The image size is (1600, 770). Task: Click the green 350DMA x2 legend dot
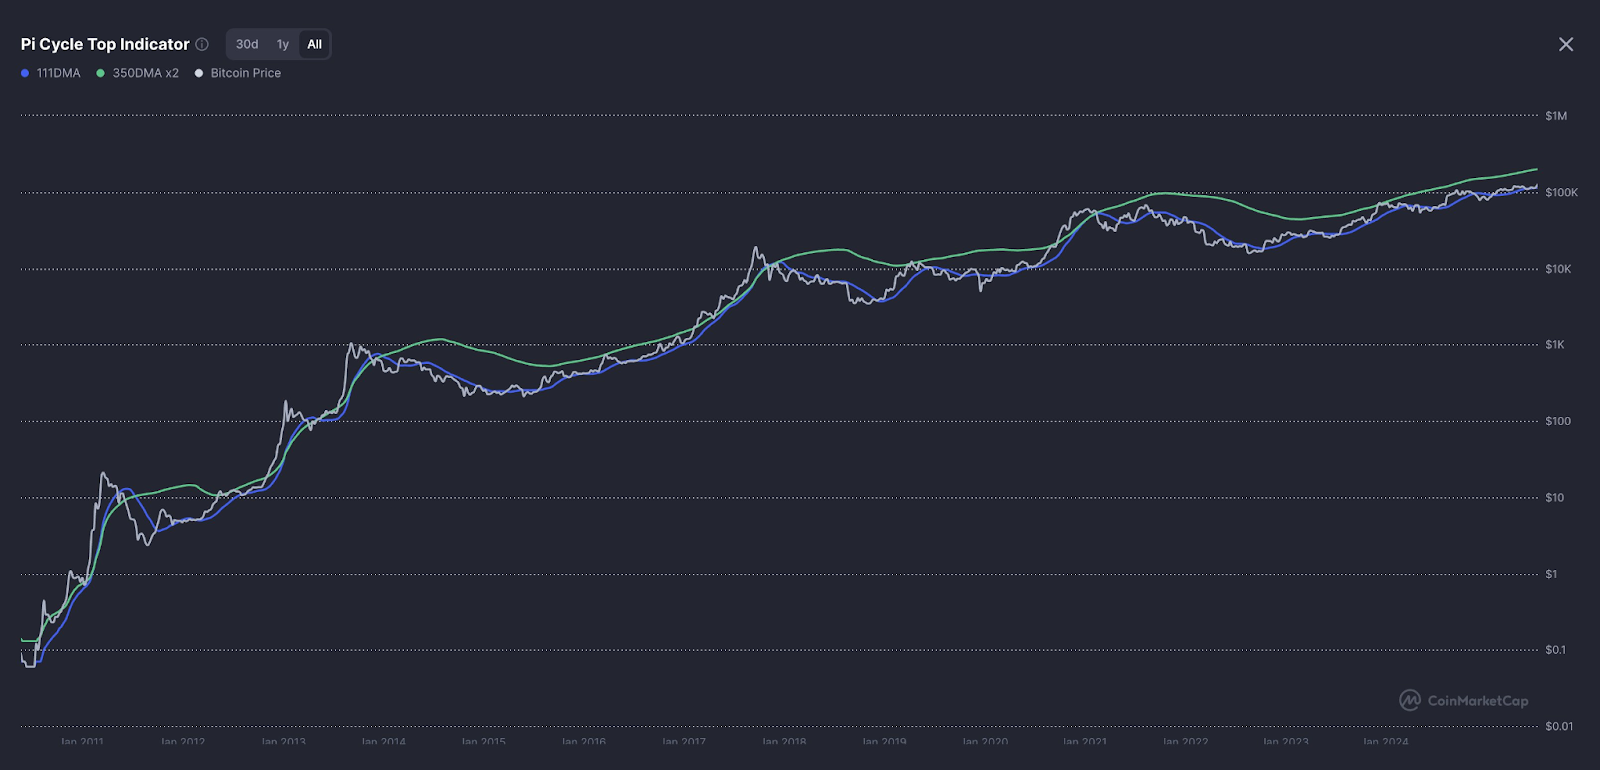[100, 73]
